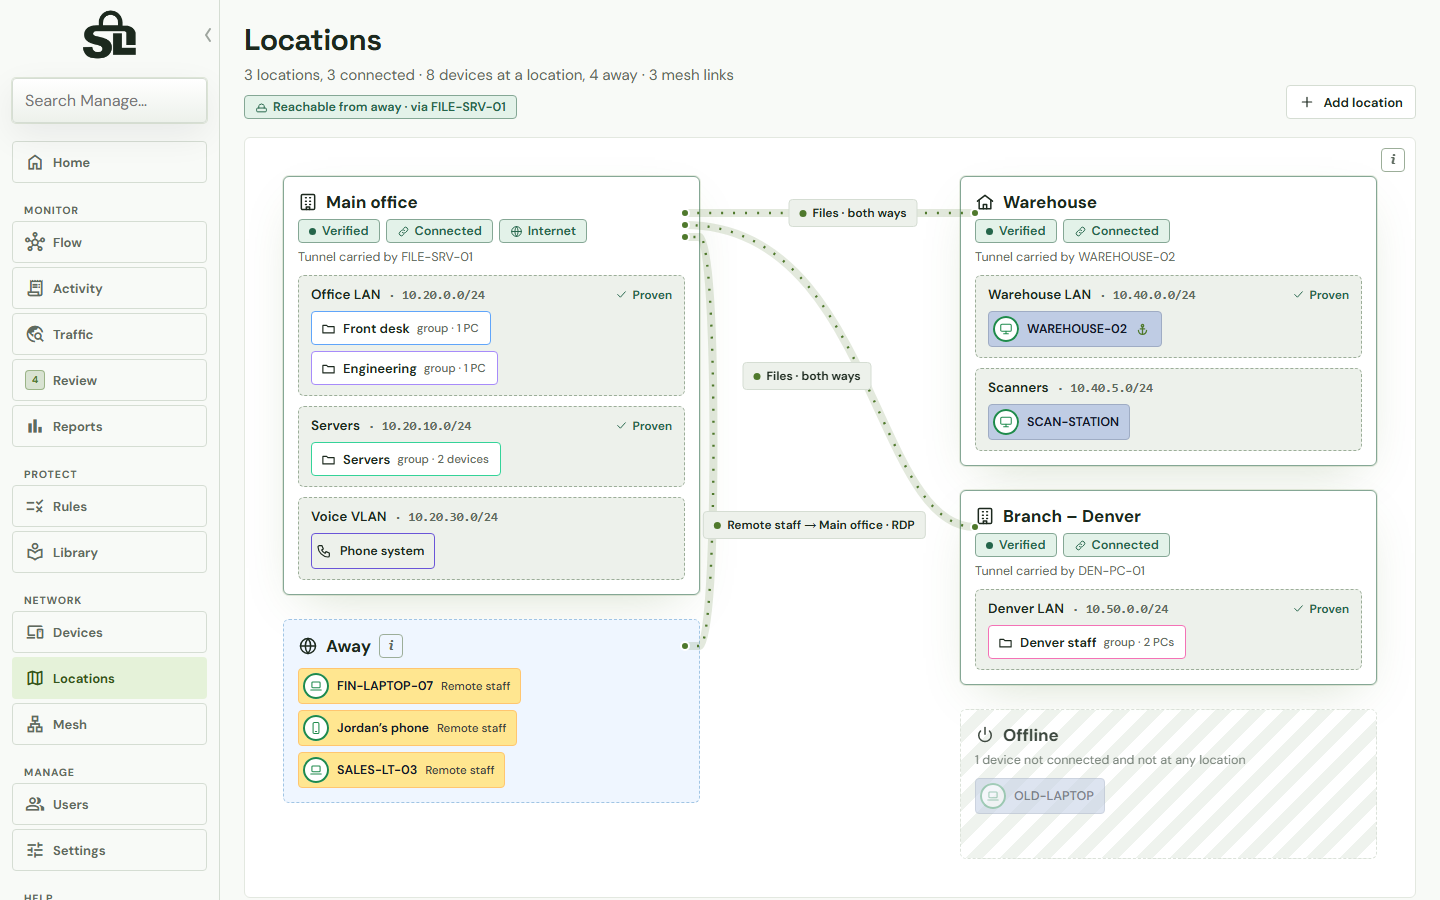The height and width of the screenshot is (900, 1440).
Task: Open the canvas info button
Action: click(x=1393, y=160)
